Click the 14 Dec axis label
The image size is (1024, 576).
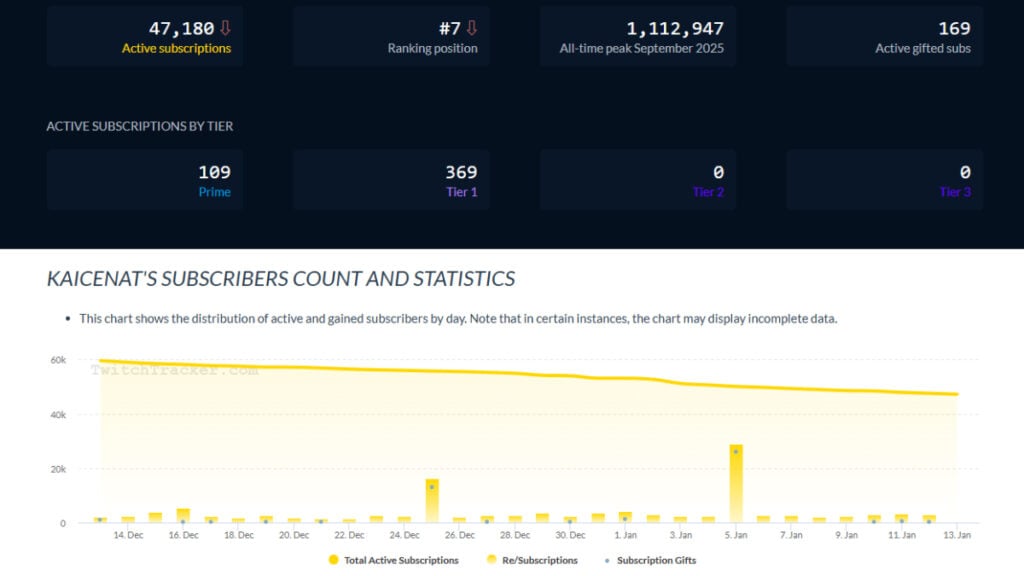(x=127, y=535)
